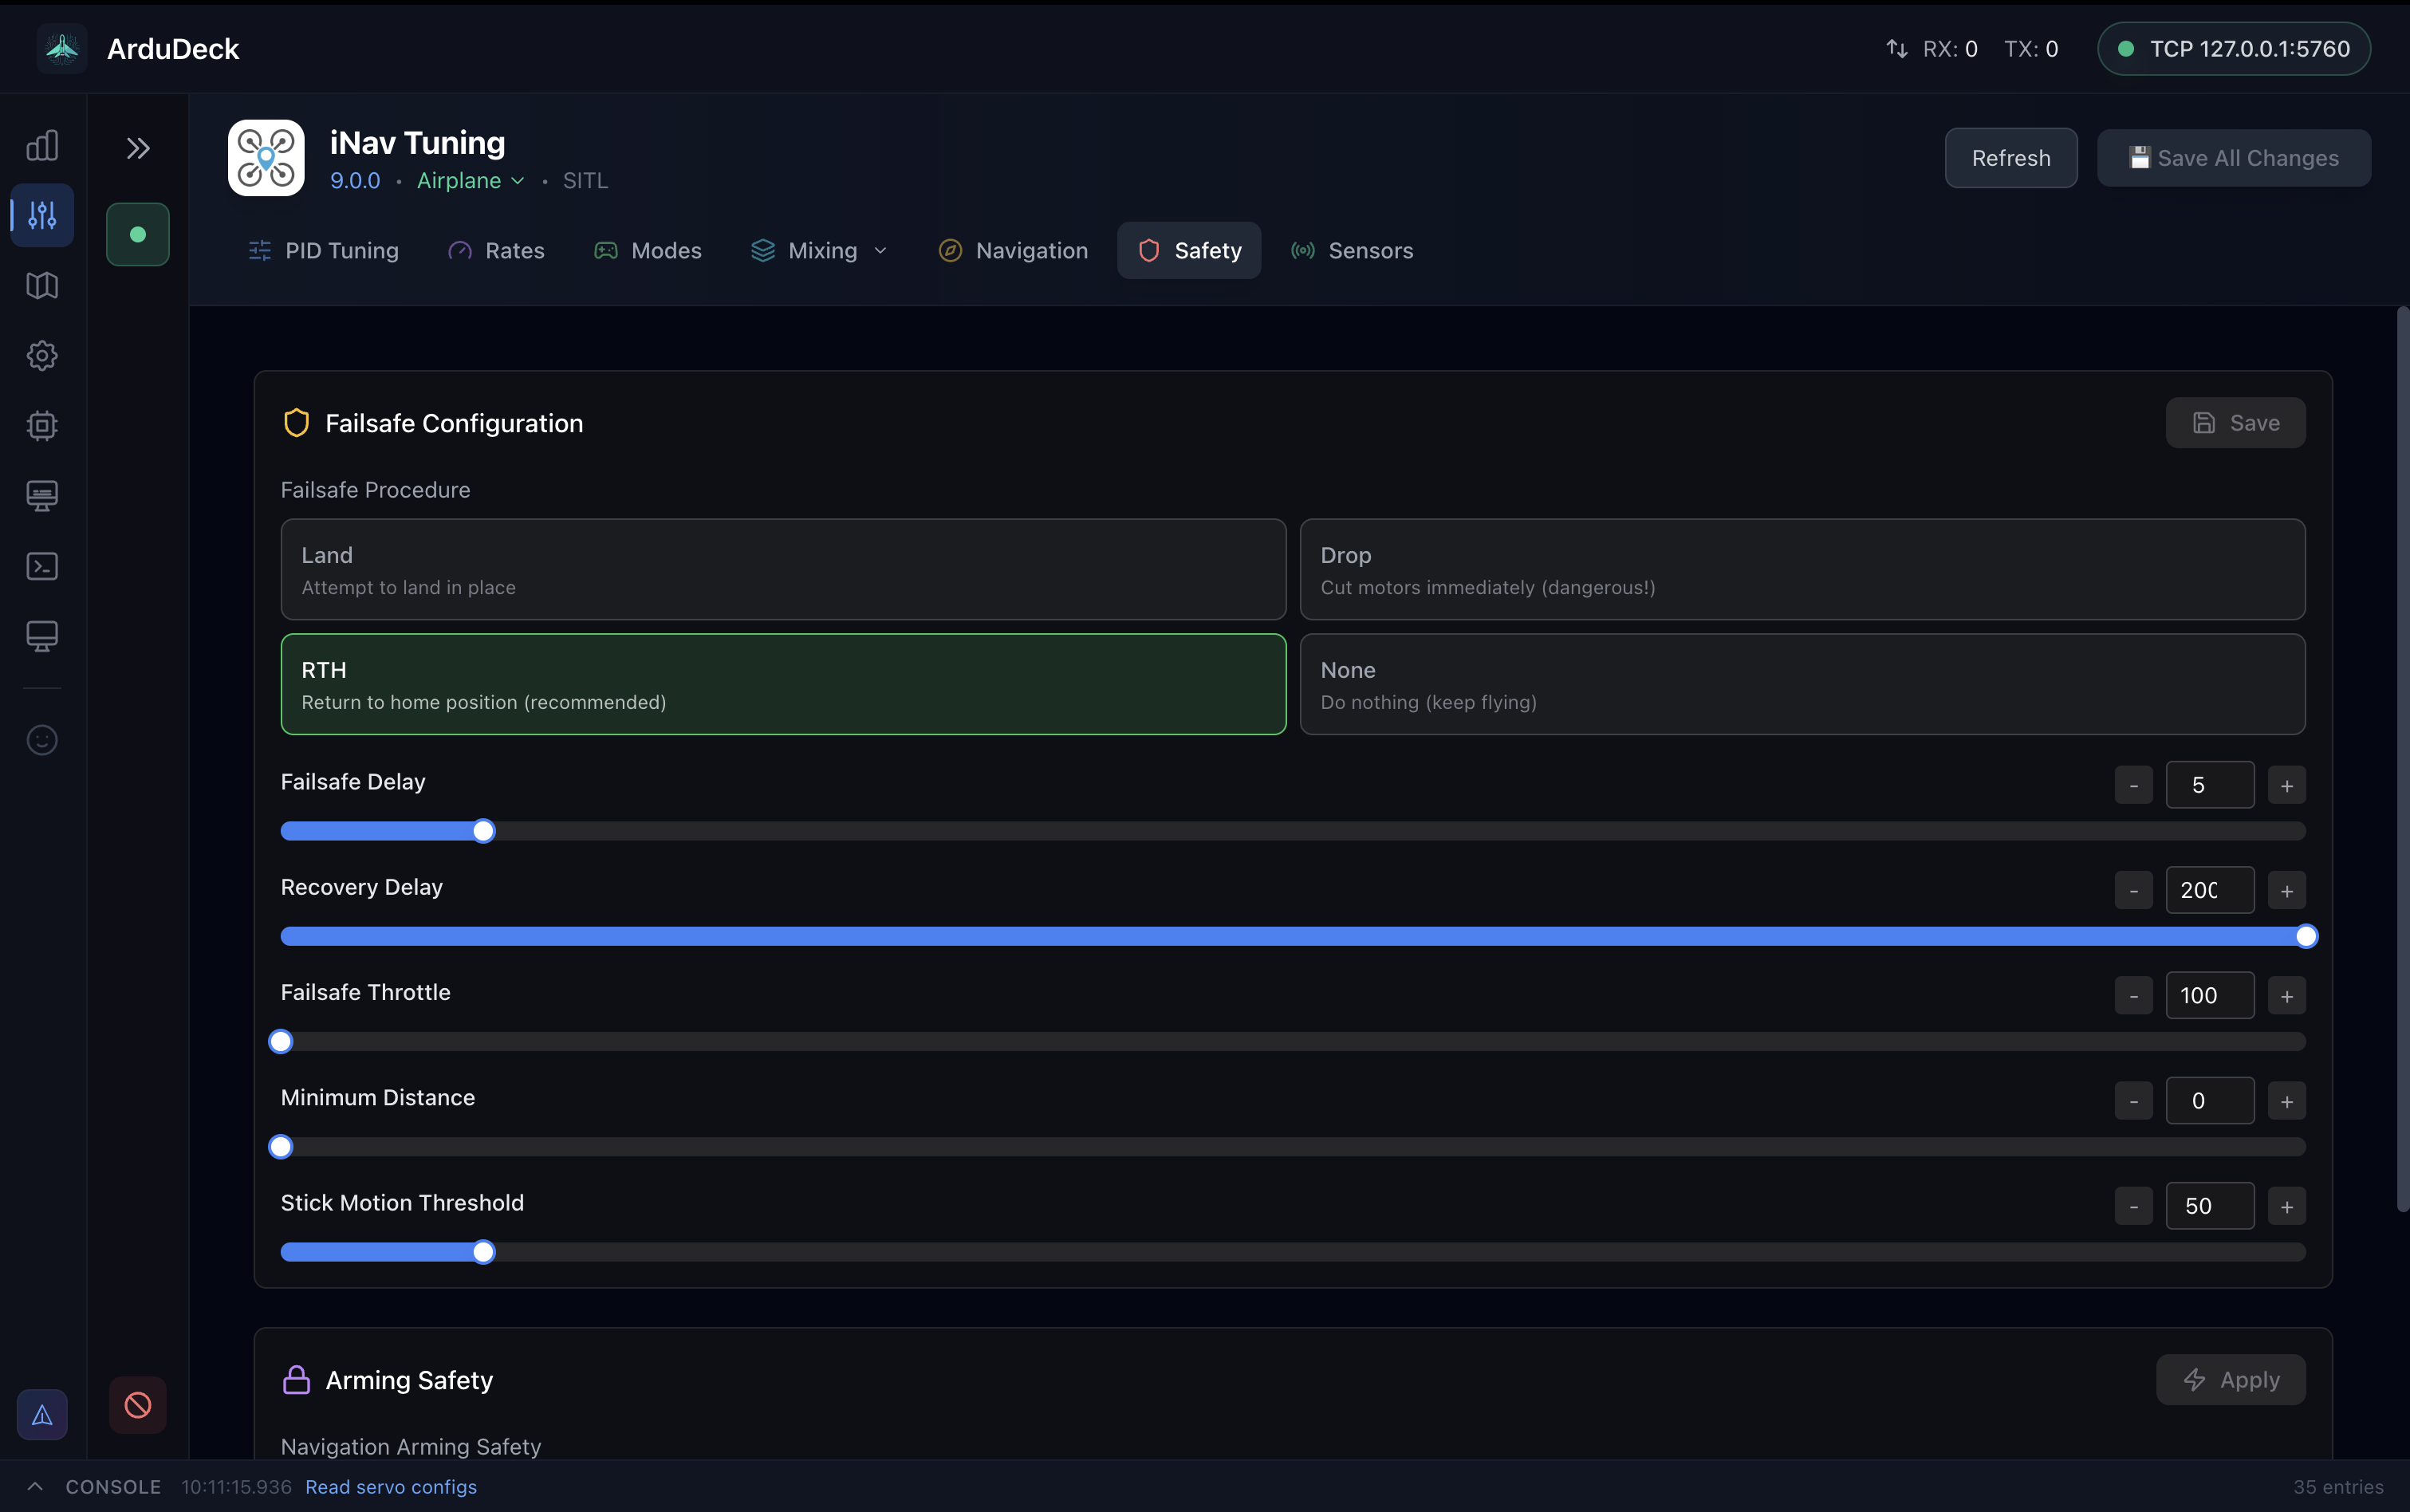Click the '35 entries' console count
Screen dimensions: 2410x1512
[2338, 1487]
